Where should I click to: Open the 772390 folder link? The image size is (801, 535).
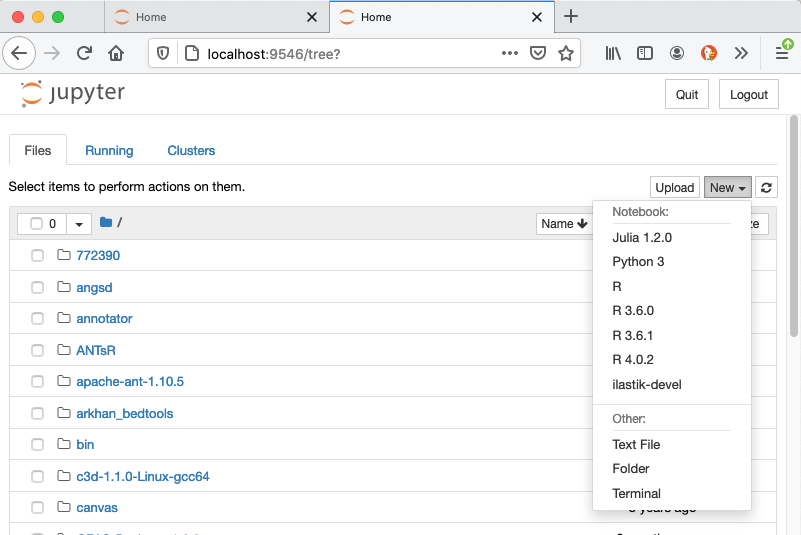[x=98, y=255]
